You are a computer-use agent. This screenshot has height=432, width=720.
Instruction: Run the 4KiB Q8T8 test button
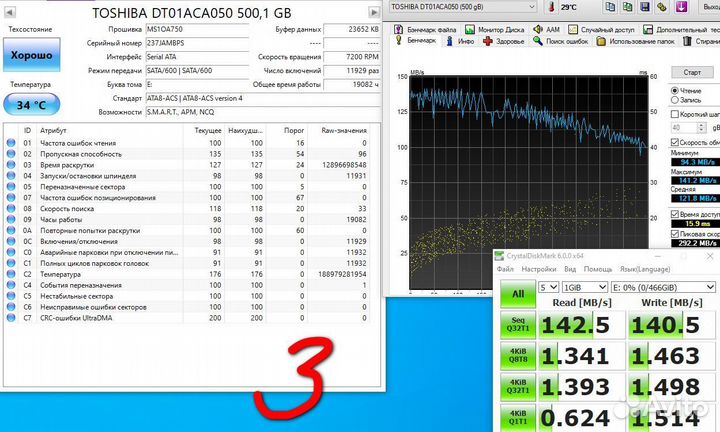(x=518, y=356)
